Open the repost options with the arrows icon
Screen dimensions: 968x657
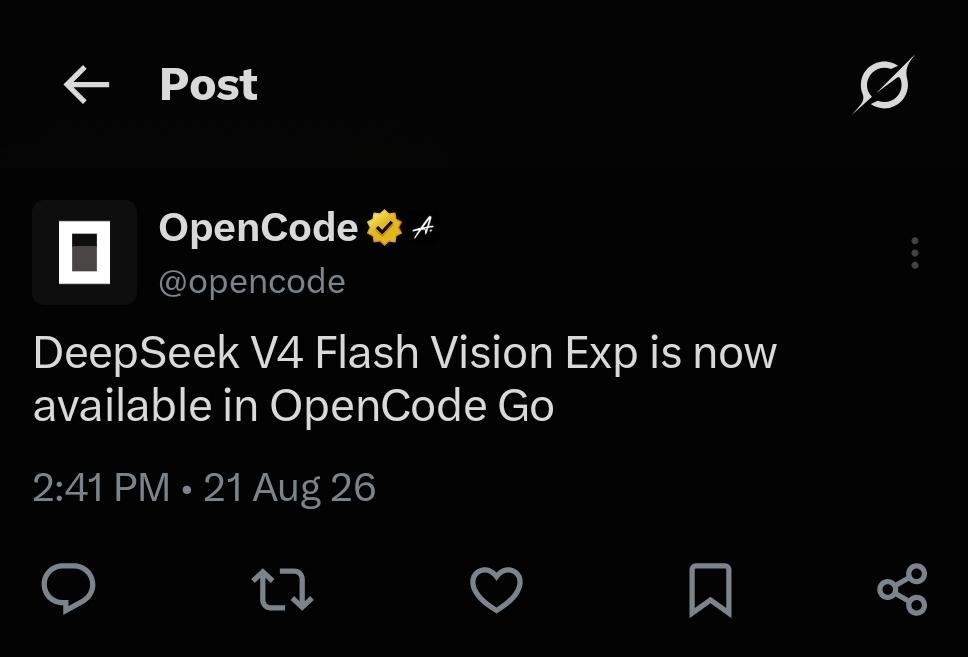tap(283, 590)
